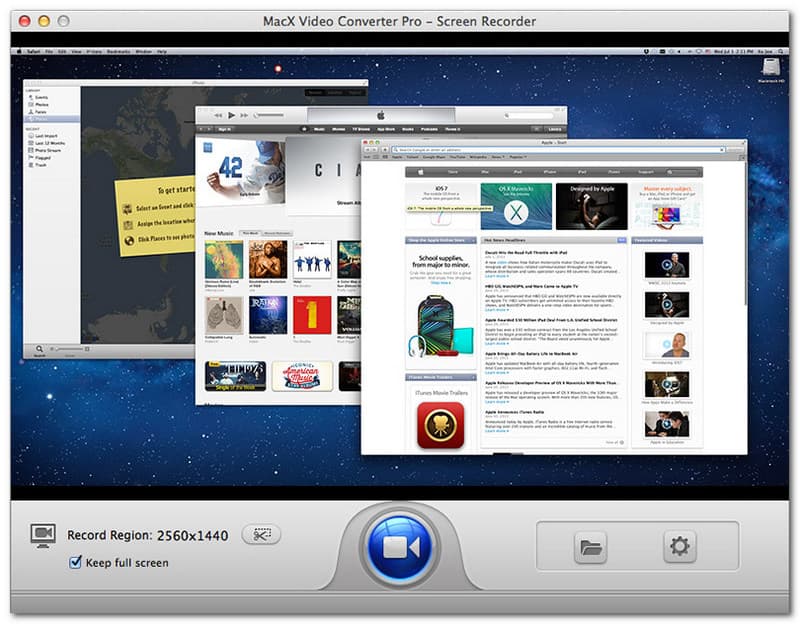Open the Safari menu in previewed menubar

click(33, 51)
